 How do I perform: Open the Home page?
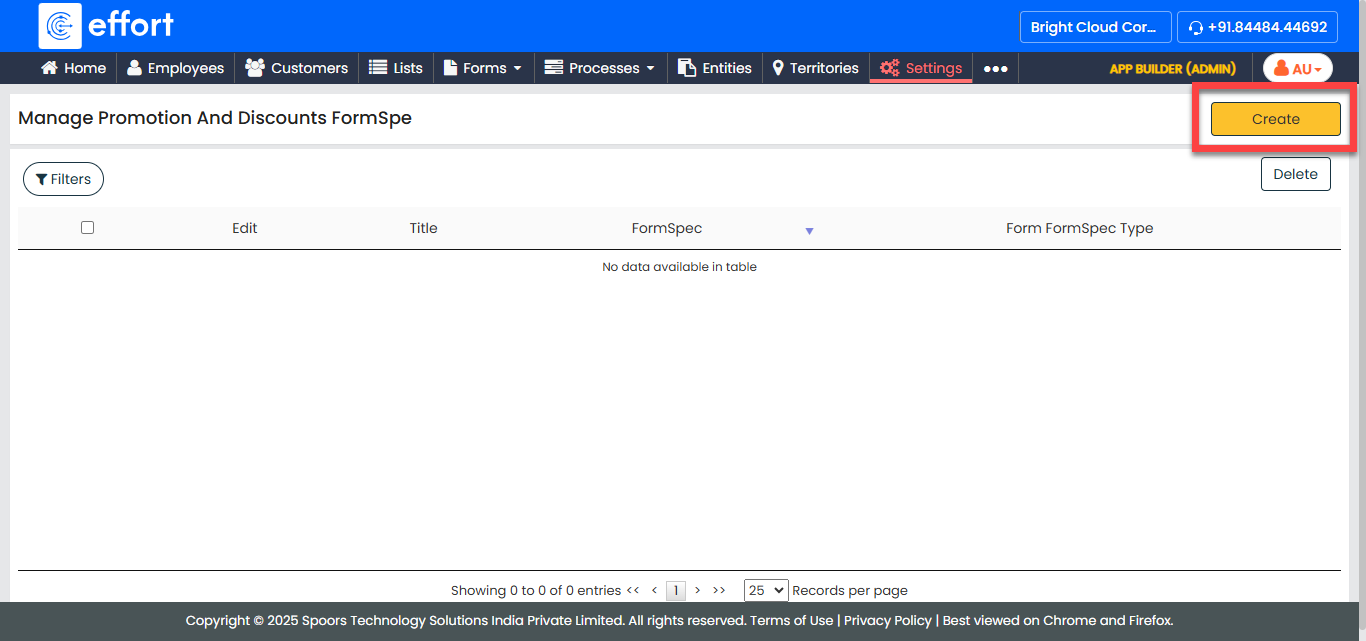[x=73, y=68]
